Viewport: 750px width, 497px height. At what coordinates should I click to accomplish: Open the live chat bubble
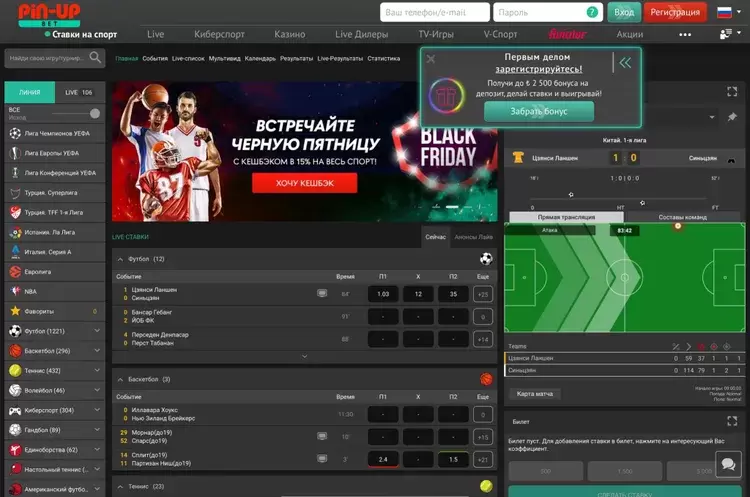pyautogui.click(x=728, y=464)
